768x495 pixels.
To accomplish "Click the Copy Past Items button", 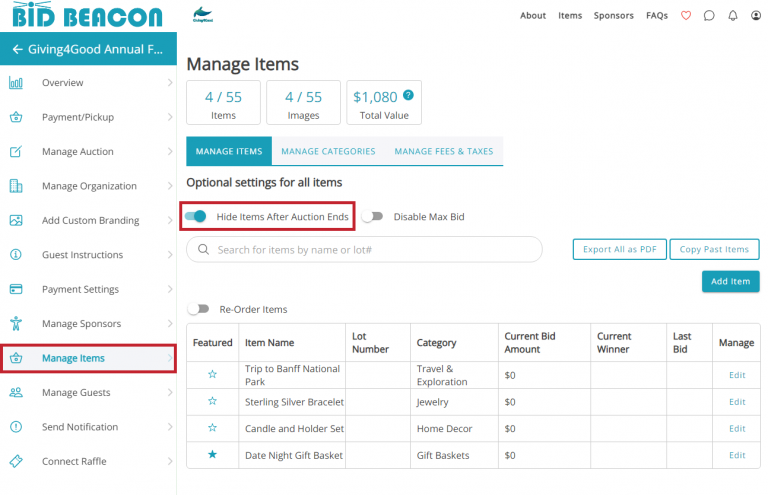I will (714, 249).
